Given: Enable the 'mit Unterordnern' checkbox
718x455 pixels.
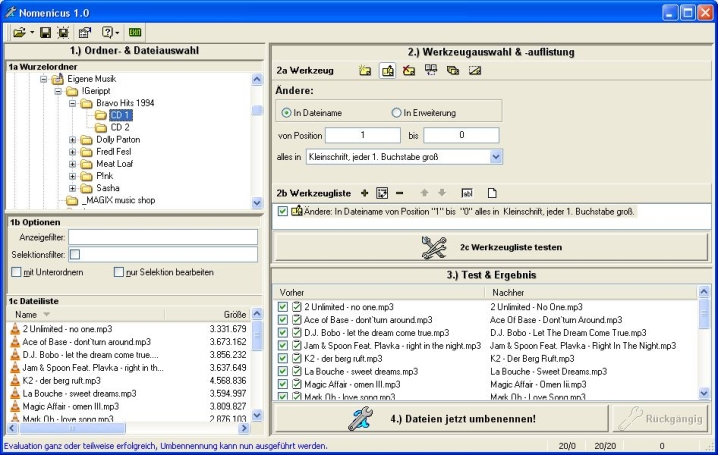Looking at the screenshot, I should pyautogui.click(x=15, y=271).
